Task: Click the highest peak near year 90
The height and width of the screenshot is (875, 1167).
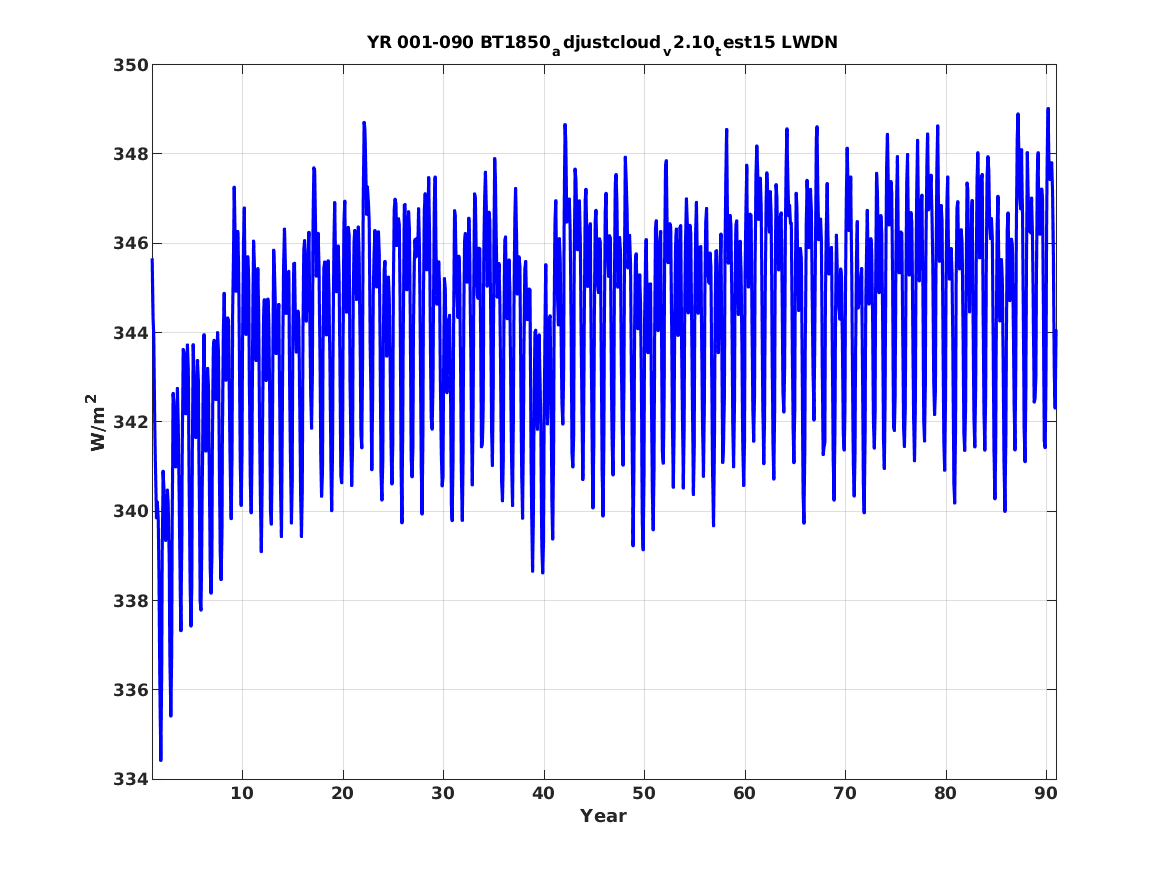Action: tap(1048, 109)
